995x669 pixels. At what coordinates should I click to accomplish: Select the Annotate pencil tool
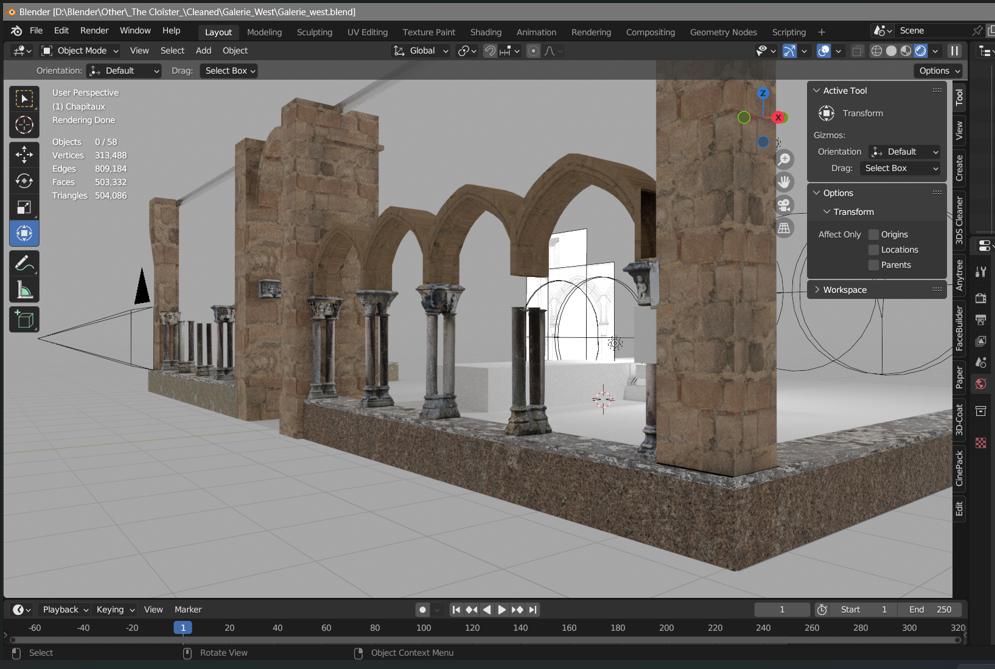tap(24, 264)
